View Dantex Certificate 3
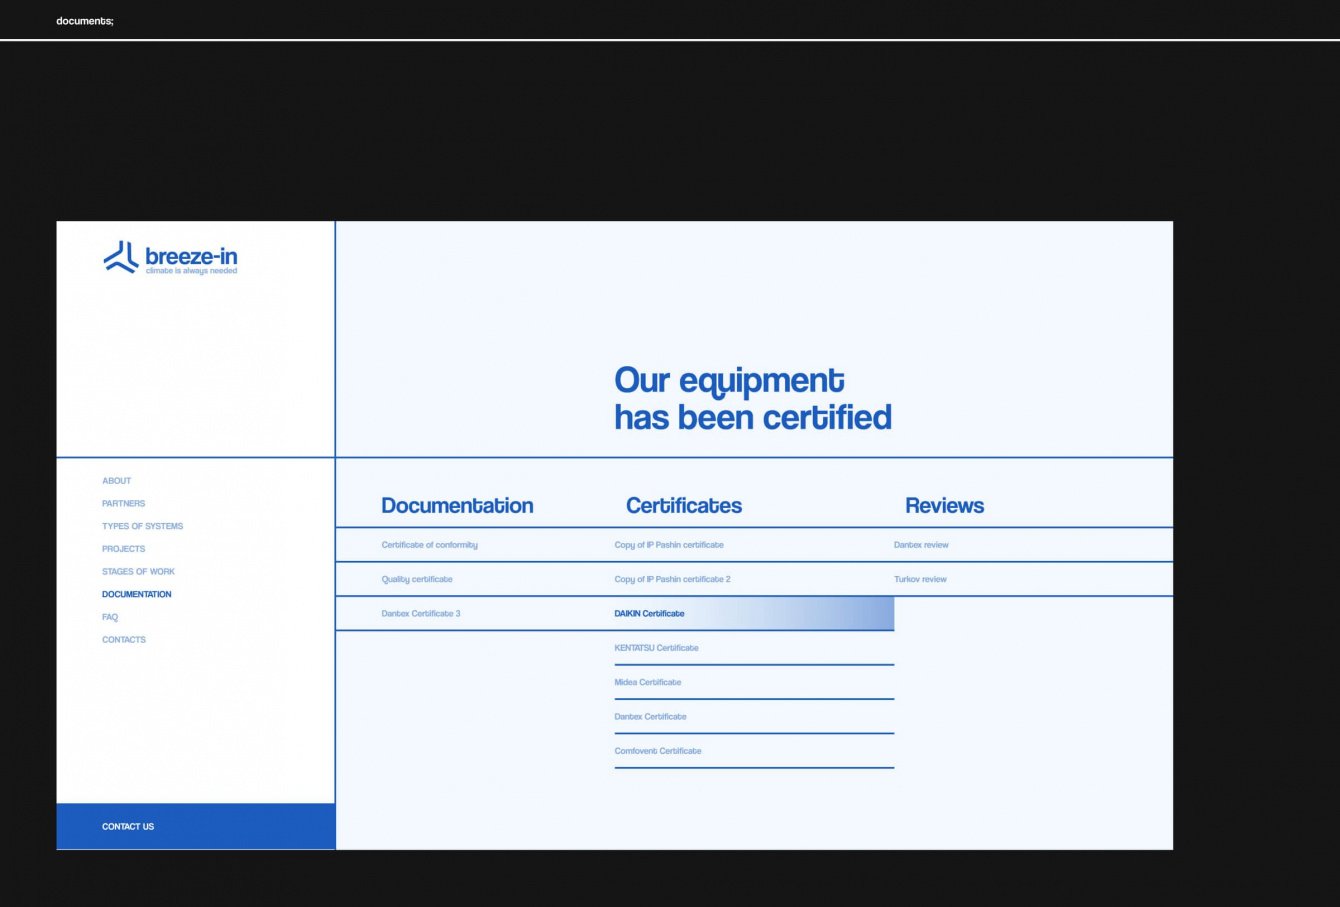This screenshot has height=907, width=1340. [x=420, y=614]
